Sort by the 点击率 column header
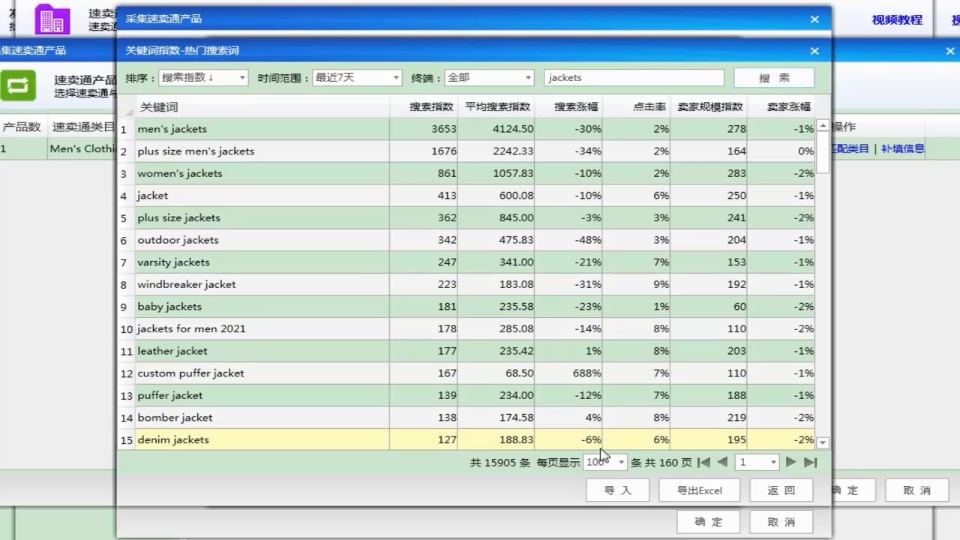 pyautogui.click(x=636, y=107)
